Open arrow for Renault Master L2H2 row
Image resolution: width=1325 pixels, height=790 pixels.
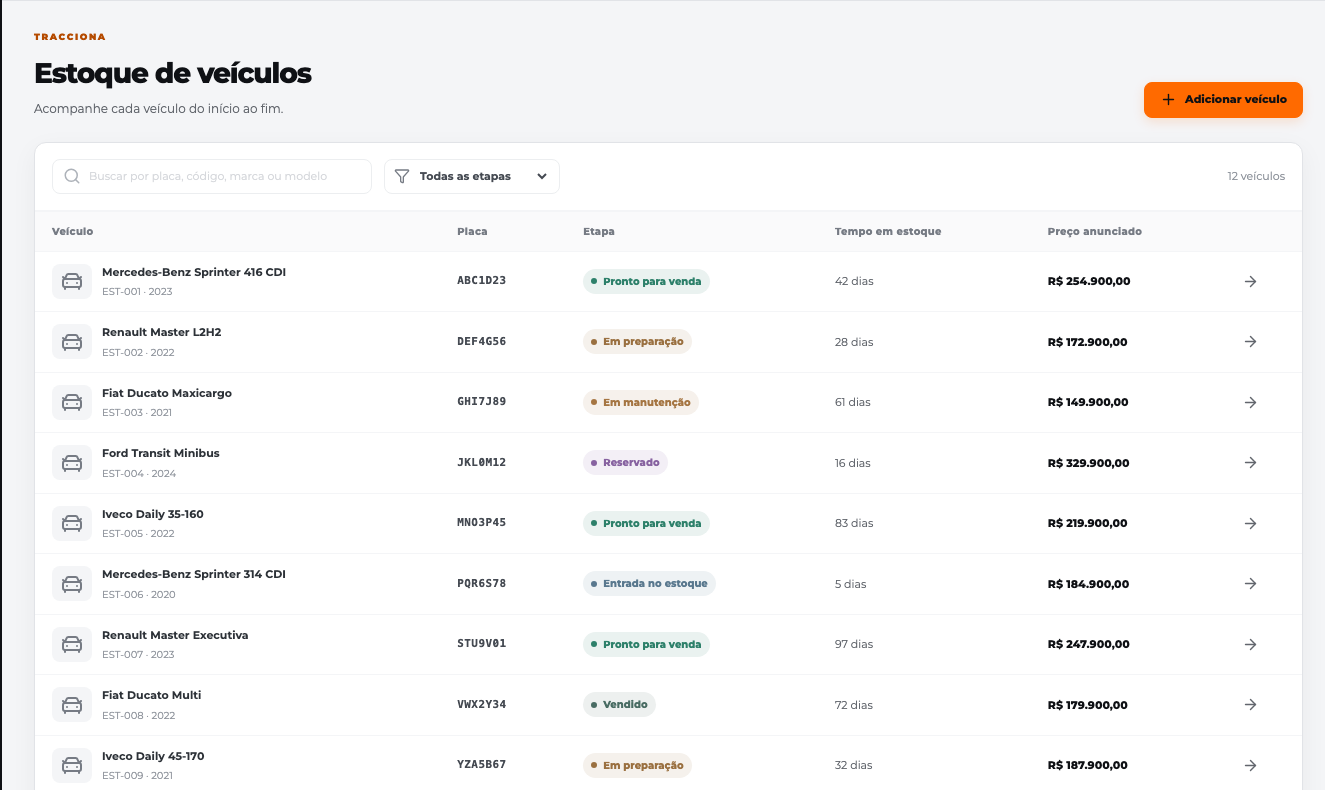pos(1250,342)
